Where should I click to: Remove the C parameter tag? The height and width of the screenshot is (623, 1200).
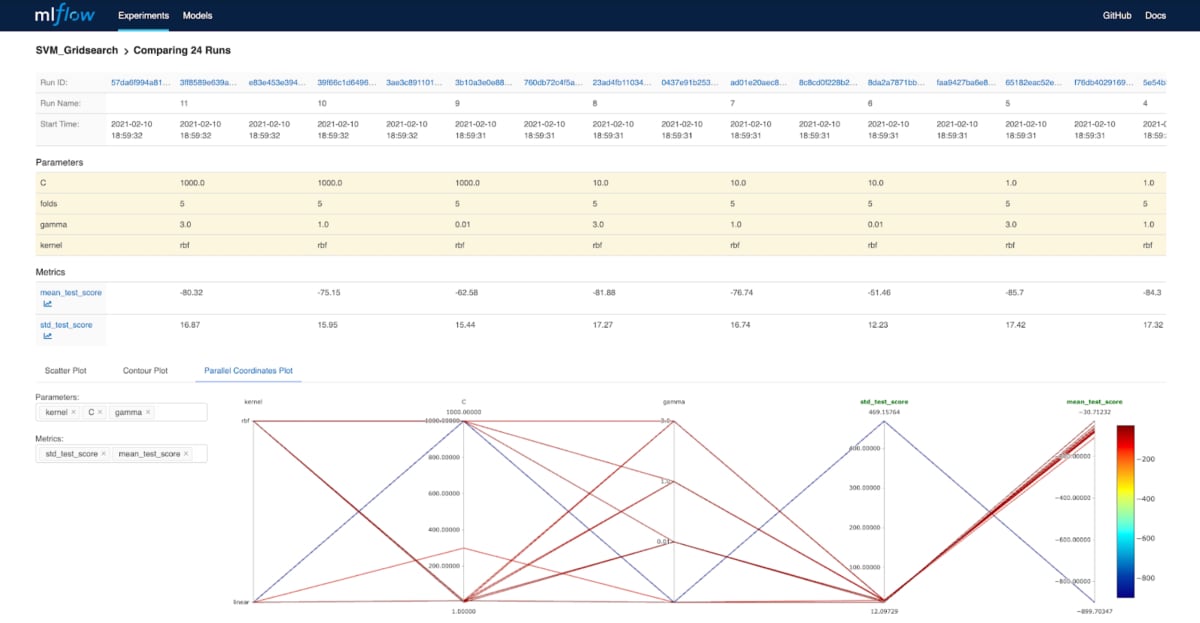pos(100,412)
